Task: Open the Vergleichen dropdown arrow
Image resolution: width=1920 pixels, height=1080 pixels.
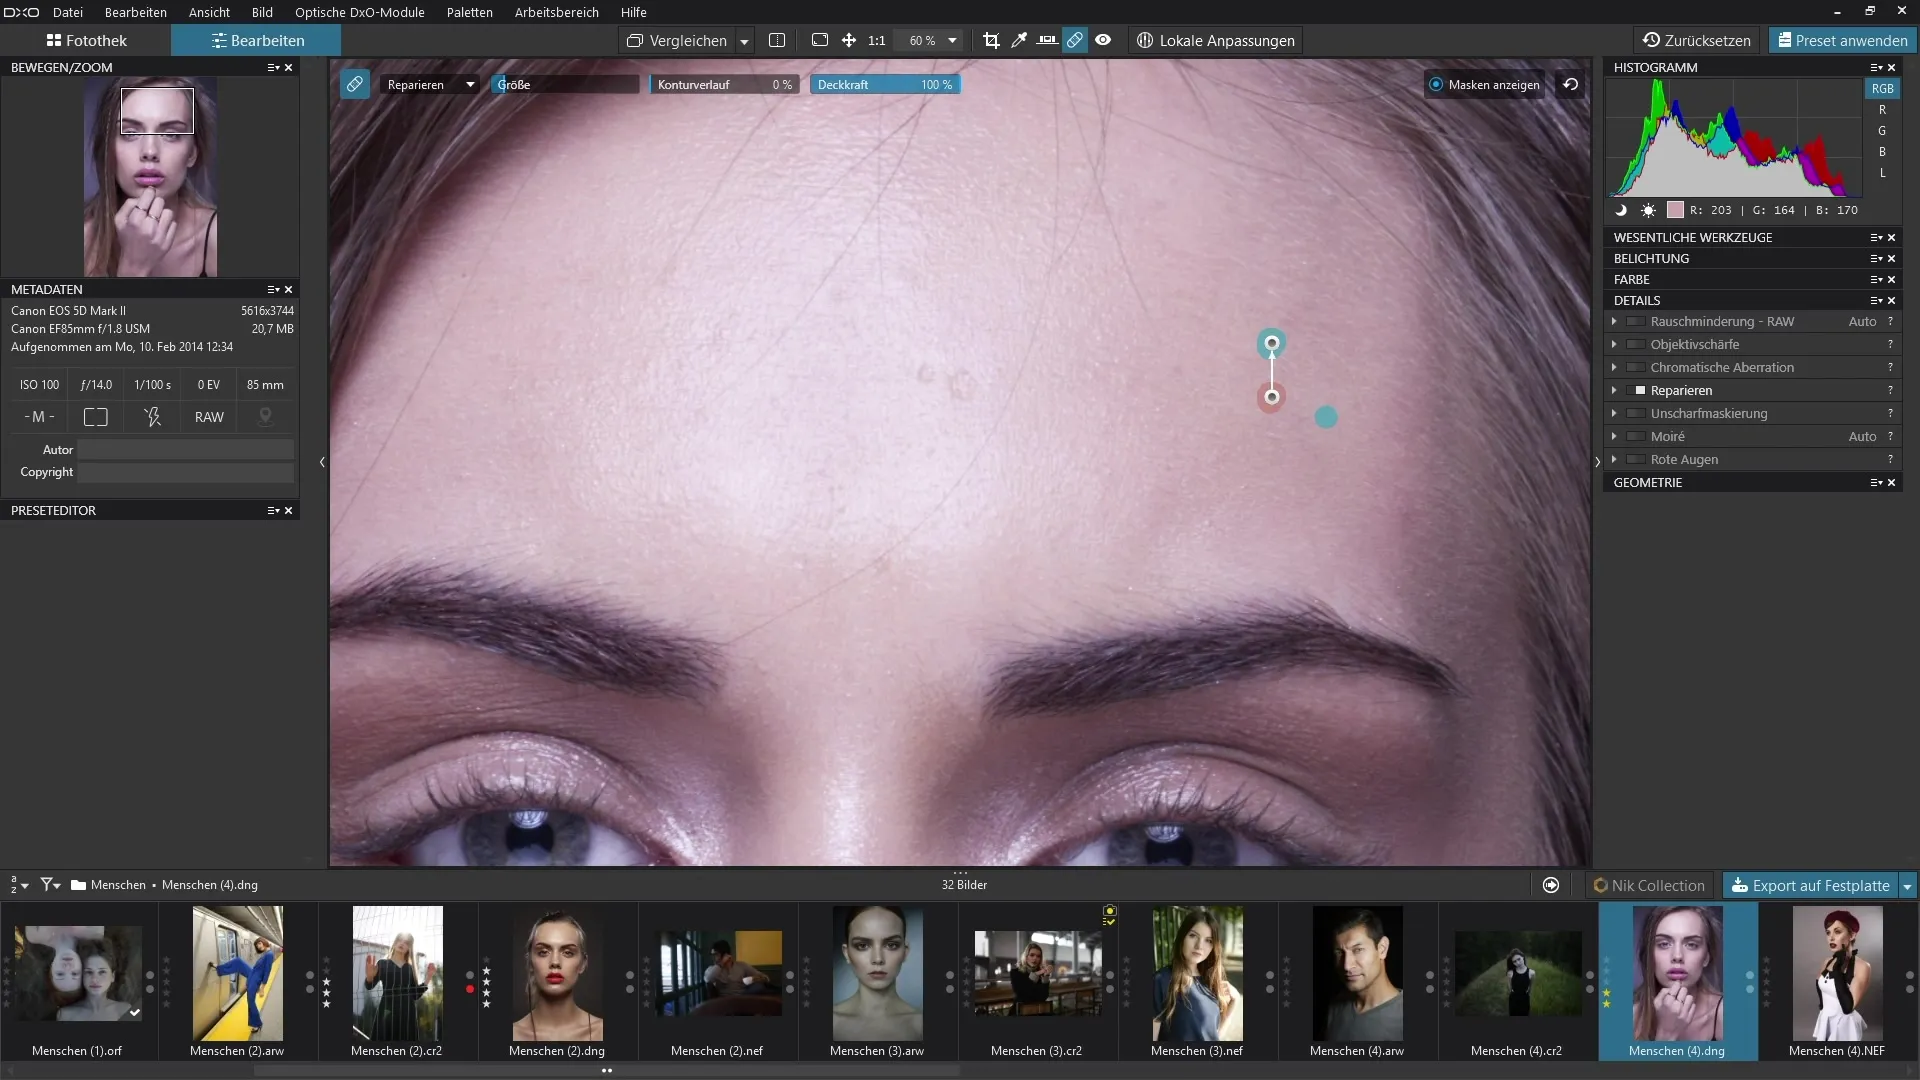Action: click(744, 41)
